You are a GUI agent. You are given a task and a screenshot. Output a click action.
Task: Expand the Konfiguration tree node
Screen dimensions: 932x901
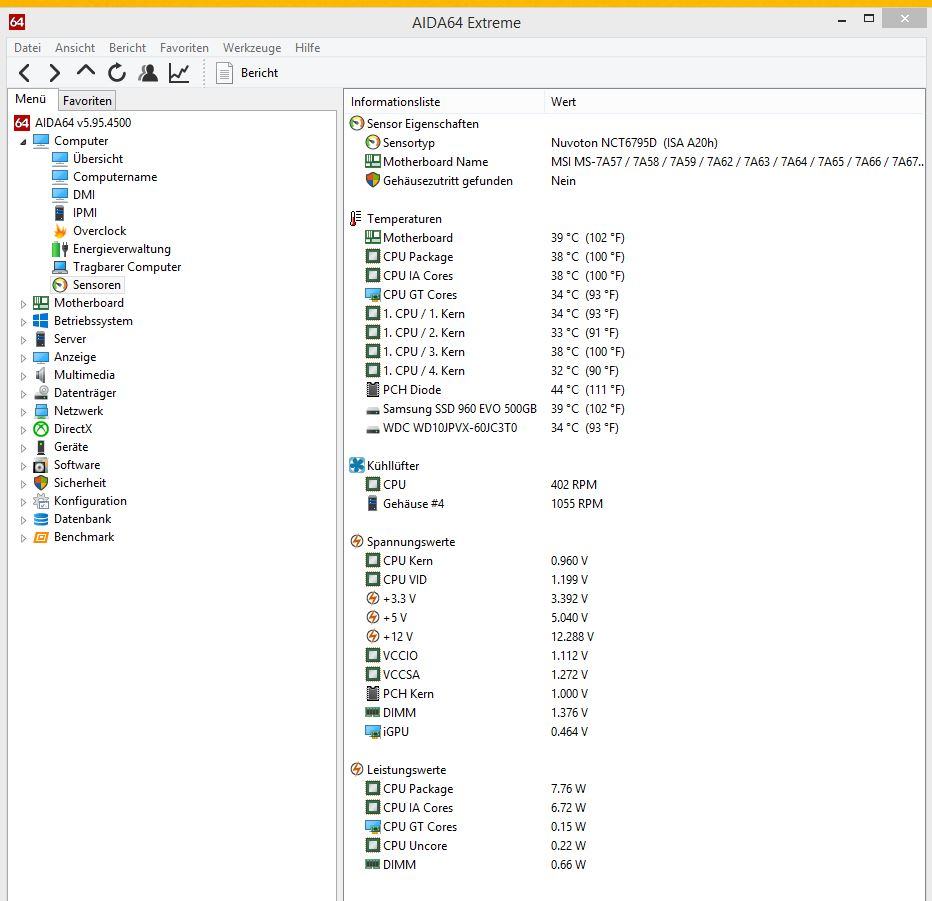click(x=23, y=502)
